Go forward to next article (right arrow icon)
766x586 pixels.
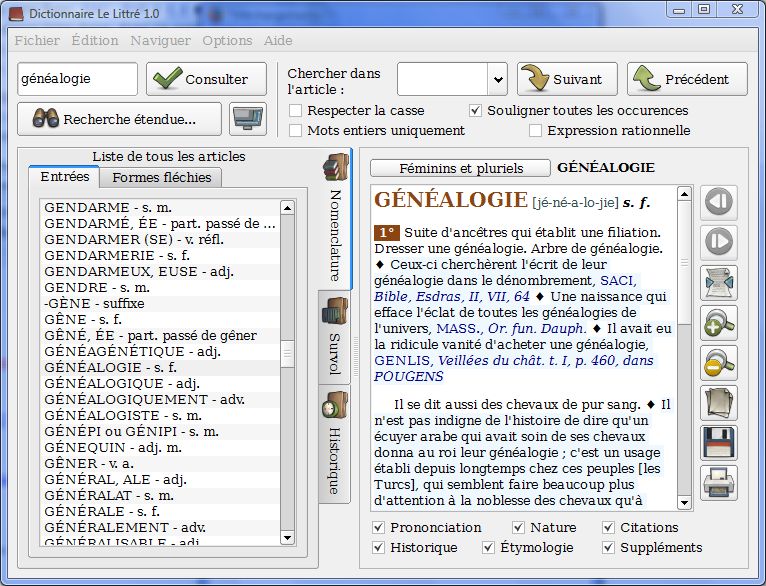click(x=719, y=242)
